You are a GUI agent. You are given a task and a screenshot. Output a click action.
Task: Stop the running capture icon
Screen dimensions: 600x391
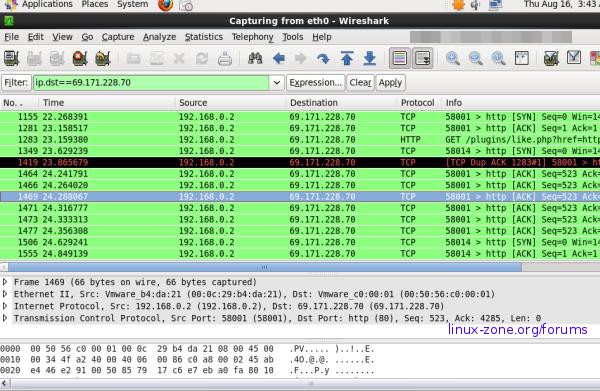tap(80, 59)
